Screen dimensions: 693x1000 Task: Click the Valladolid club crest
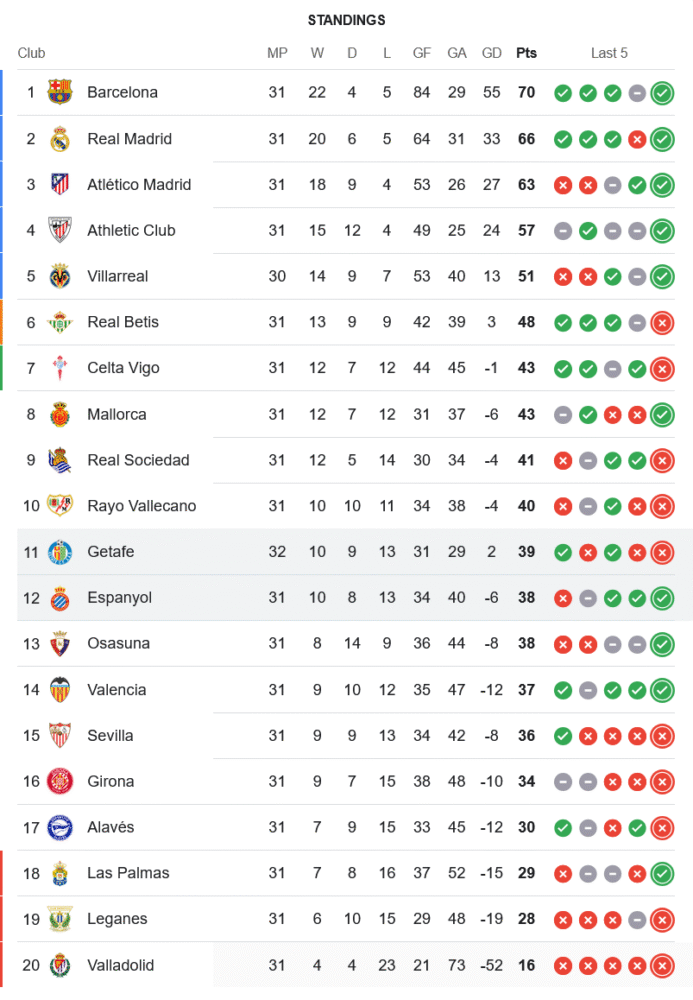pos(60,965)
